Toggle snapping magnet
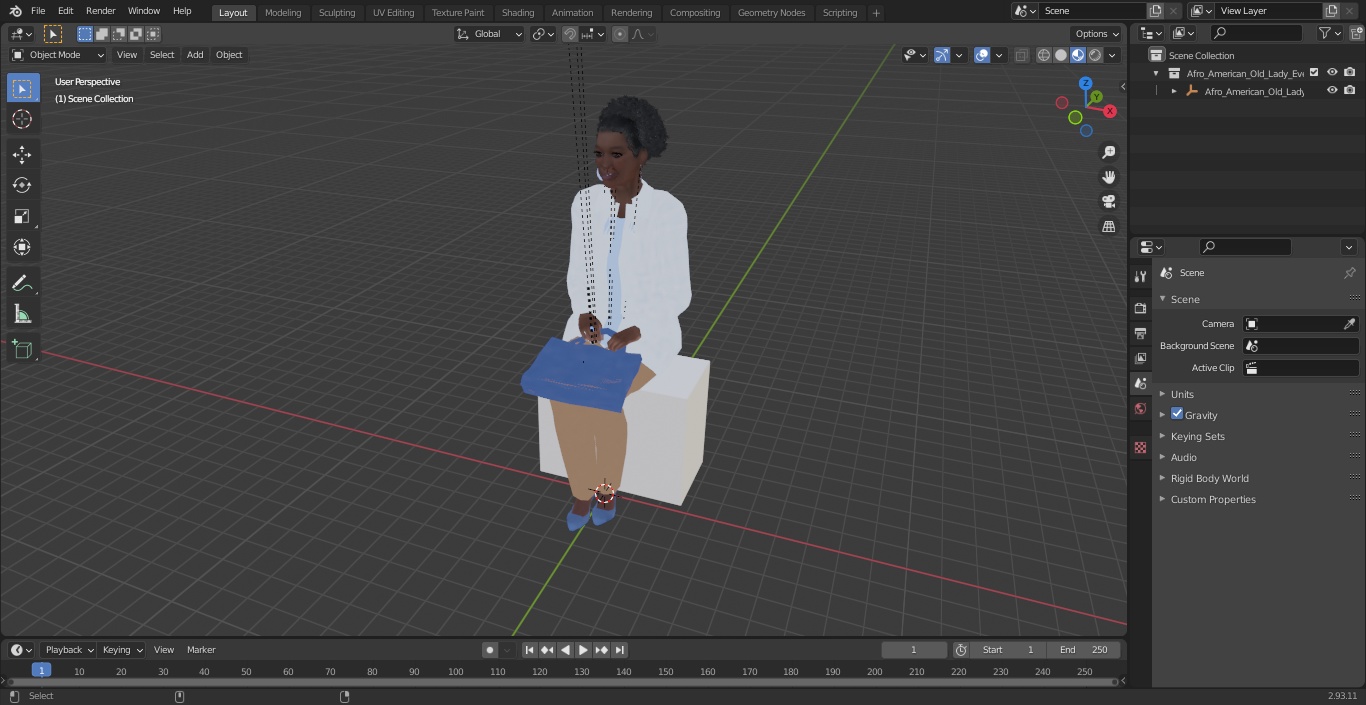 [x=570, y=34]
